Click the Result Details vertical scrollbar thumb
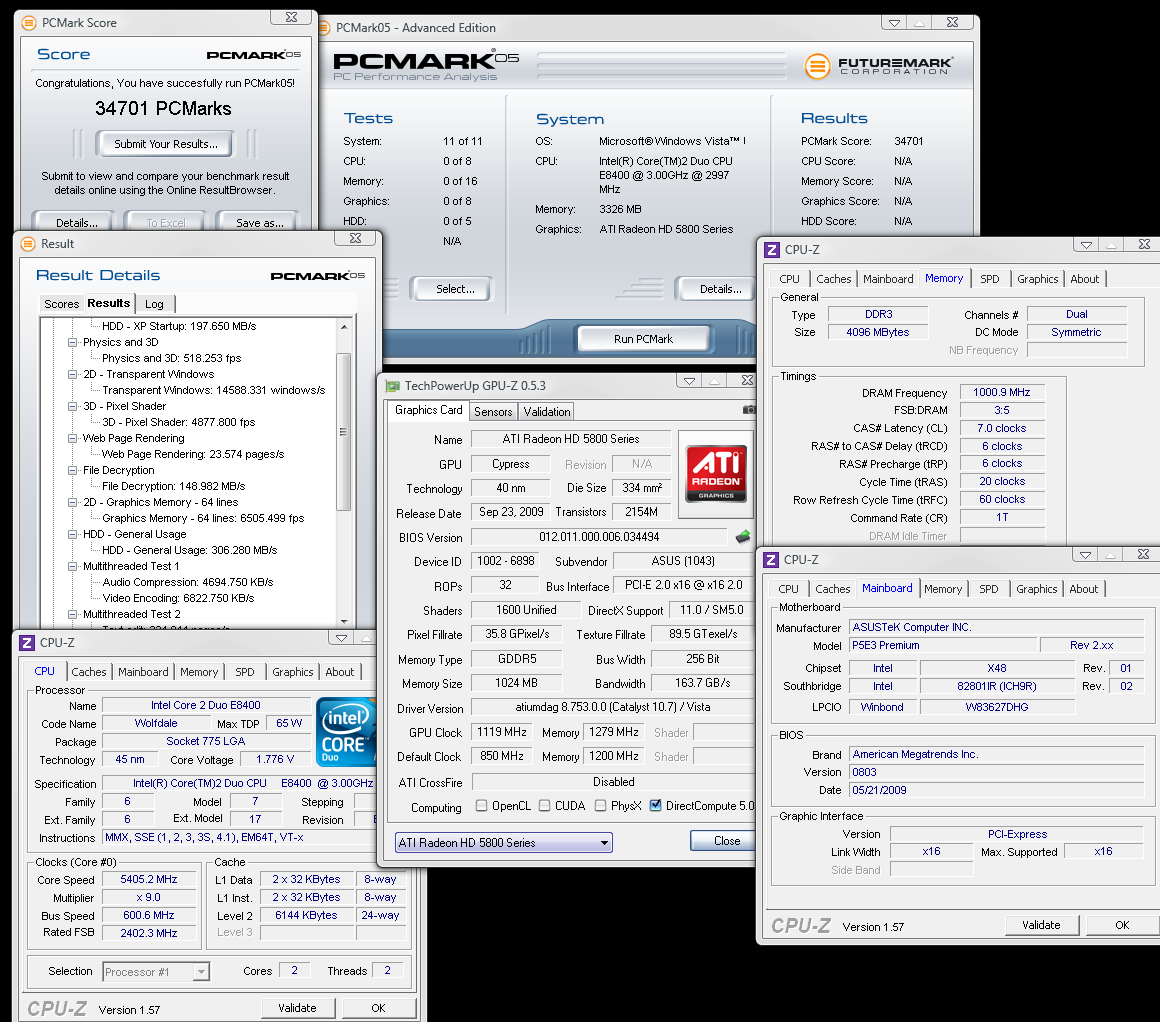 coord(343,432)
